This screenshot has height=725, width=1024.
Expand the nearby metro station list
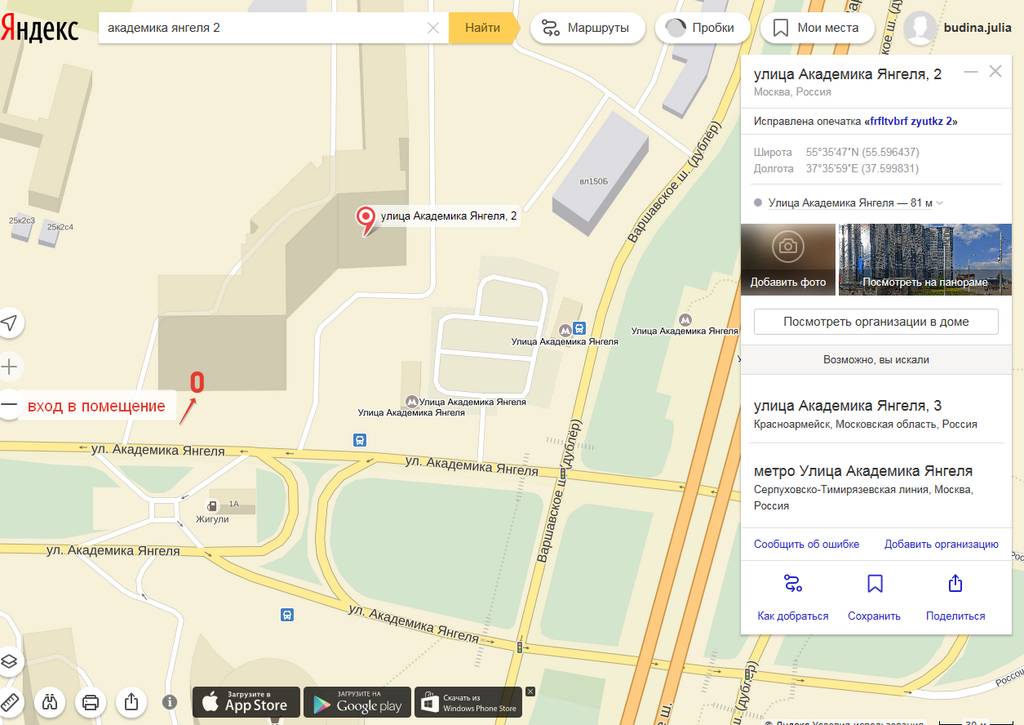click(x=940, y=203)
